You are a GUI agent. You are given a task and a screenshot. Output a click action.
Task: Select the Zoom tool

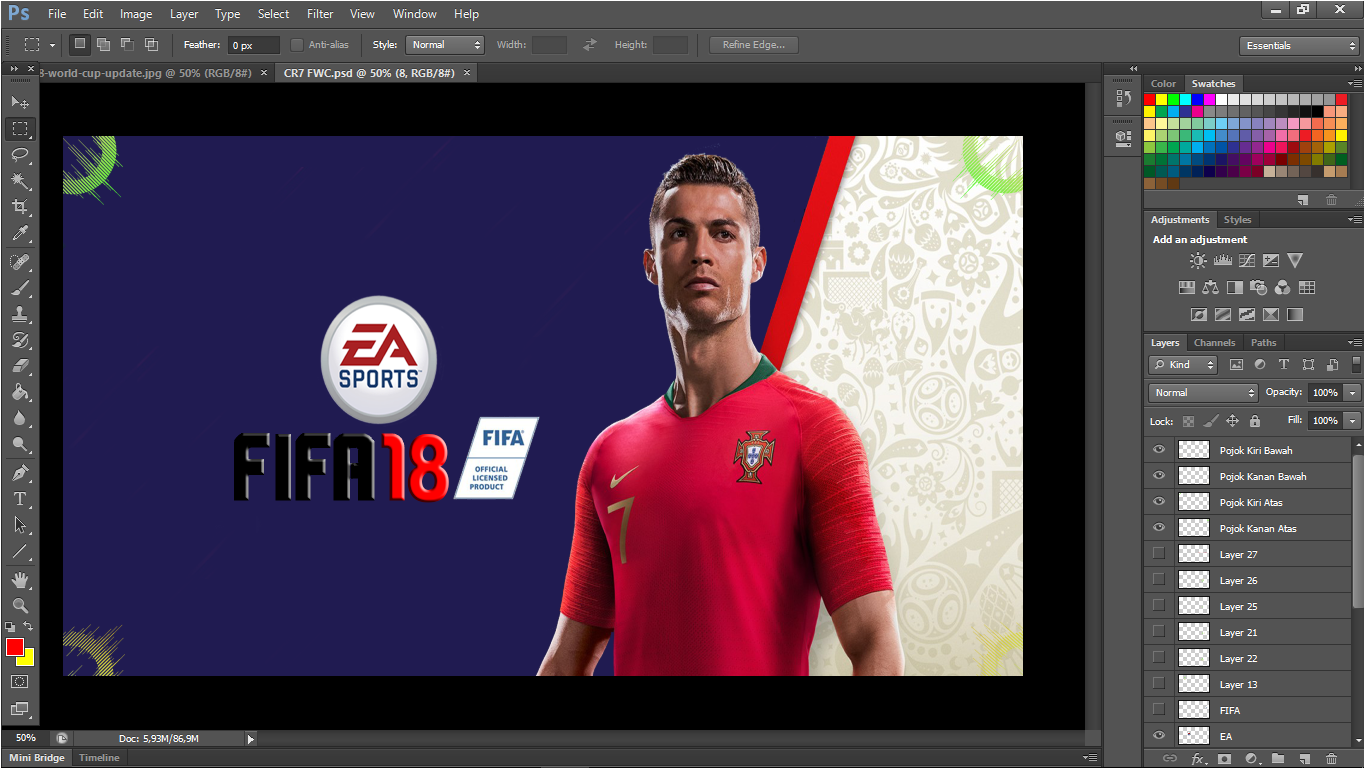coord(19,605)
